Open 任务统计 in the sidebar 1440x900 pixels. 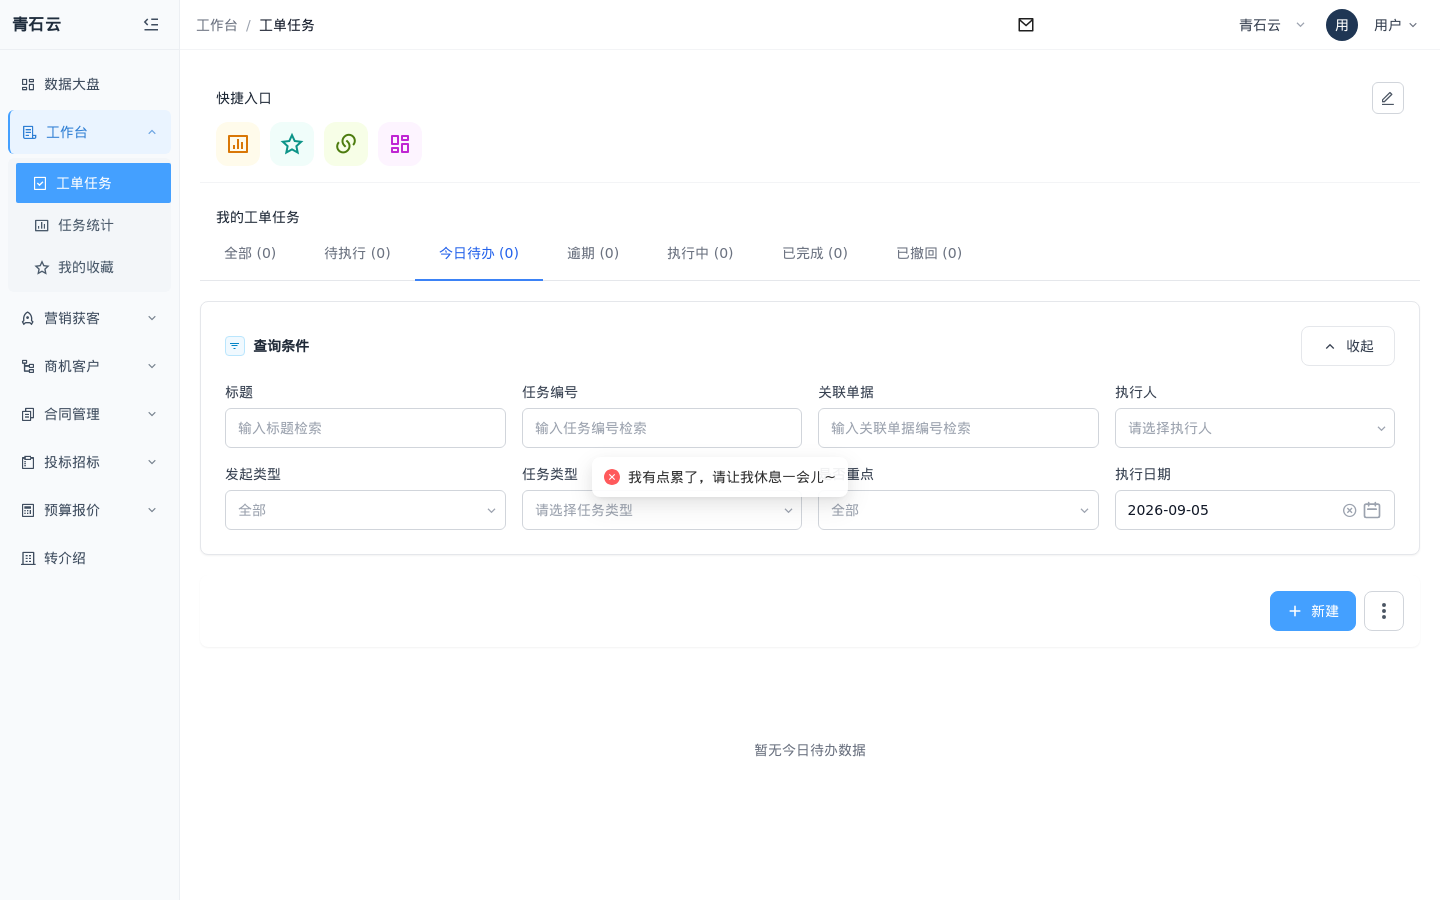tap(93, 225)
